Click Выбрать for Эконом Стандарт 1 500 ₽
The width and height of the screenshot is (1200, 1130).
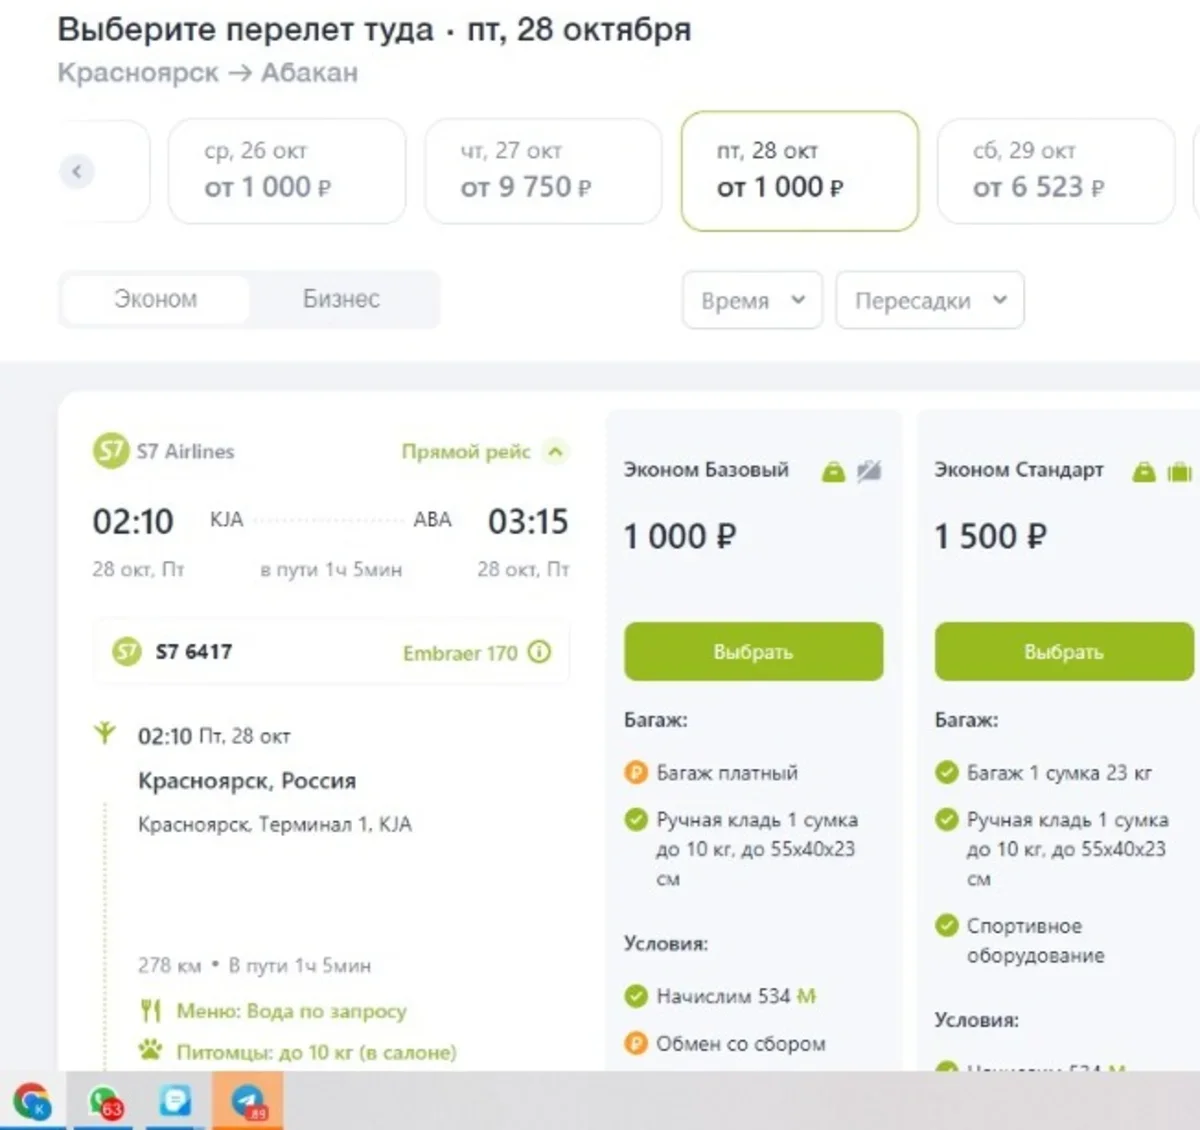(x=1063, y=652)
